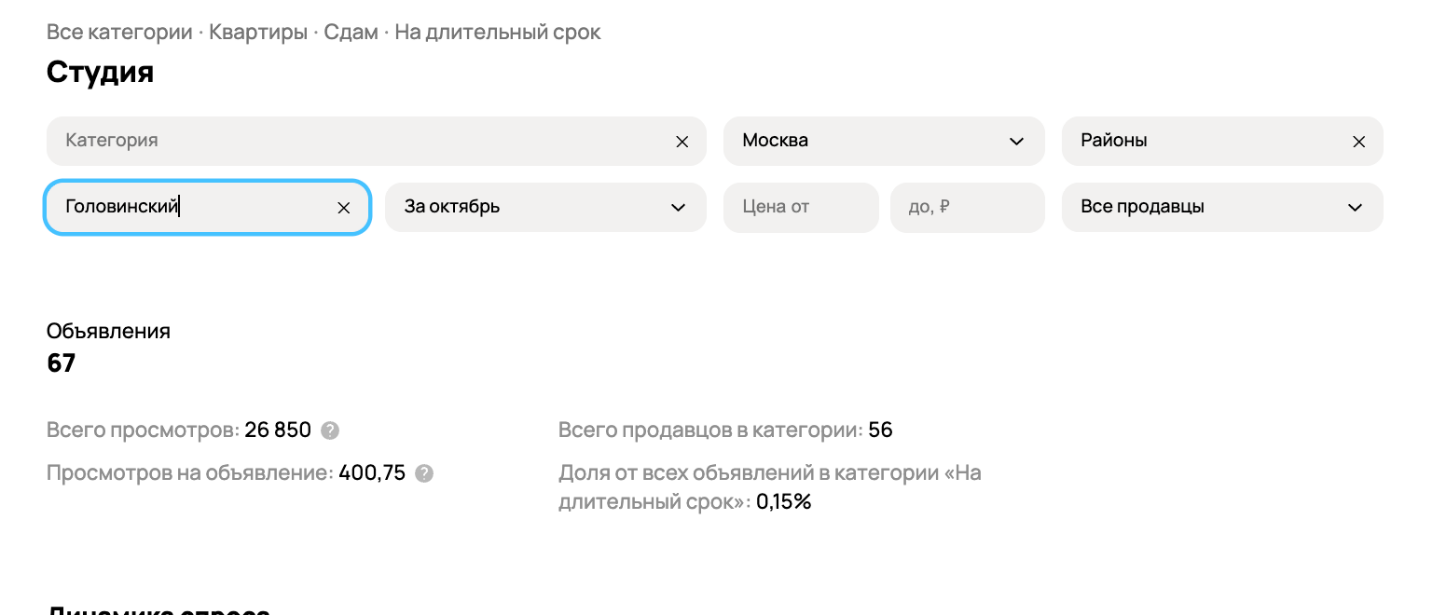This screenshot has height=615, width=1432.
Task: Focus the до, ₽ maximum price field
Action: pyautogui.click(x=967, y=207)
